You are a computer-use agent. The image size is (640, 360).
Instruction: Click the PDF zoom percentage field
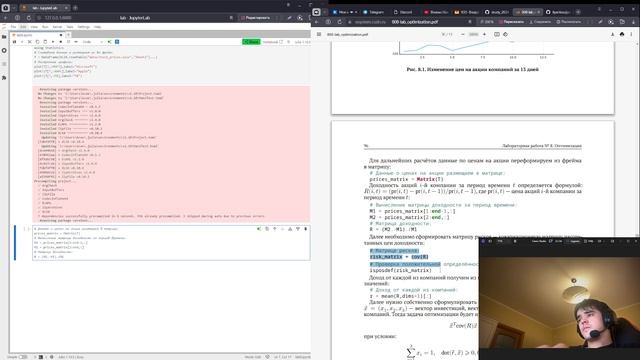point(473,34)
